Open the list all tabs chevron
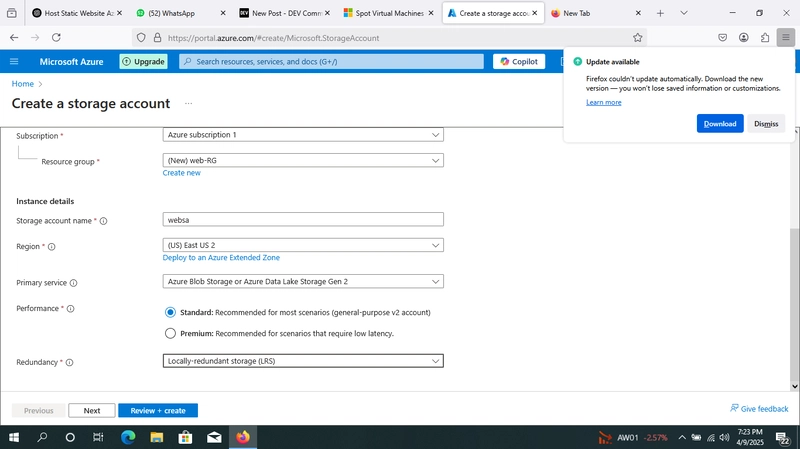 684,13
